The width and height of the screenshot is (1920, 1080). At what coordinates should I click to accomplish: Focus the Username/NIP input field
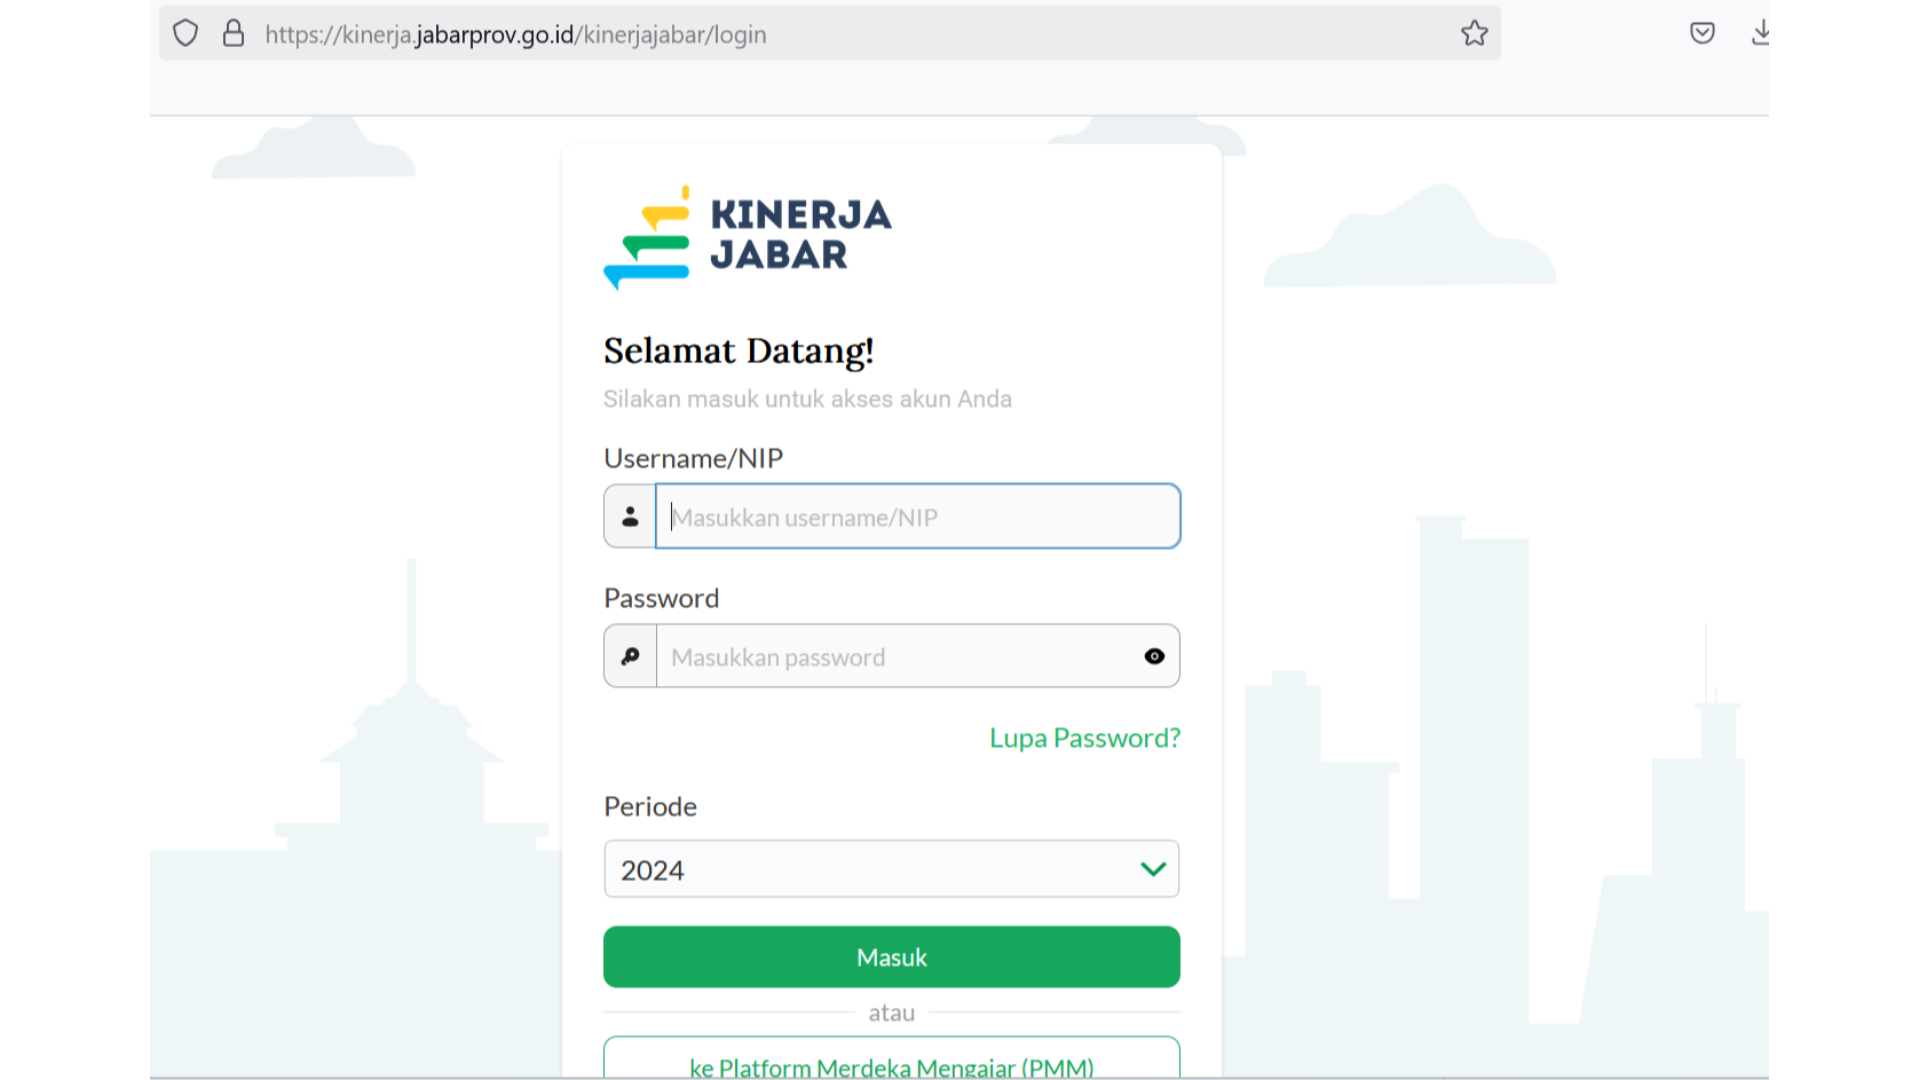[x=918, y=517]
